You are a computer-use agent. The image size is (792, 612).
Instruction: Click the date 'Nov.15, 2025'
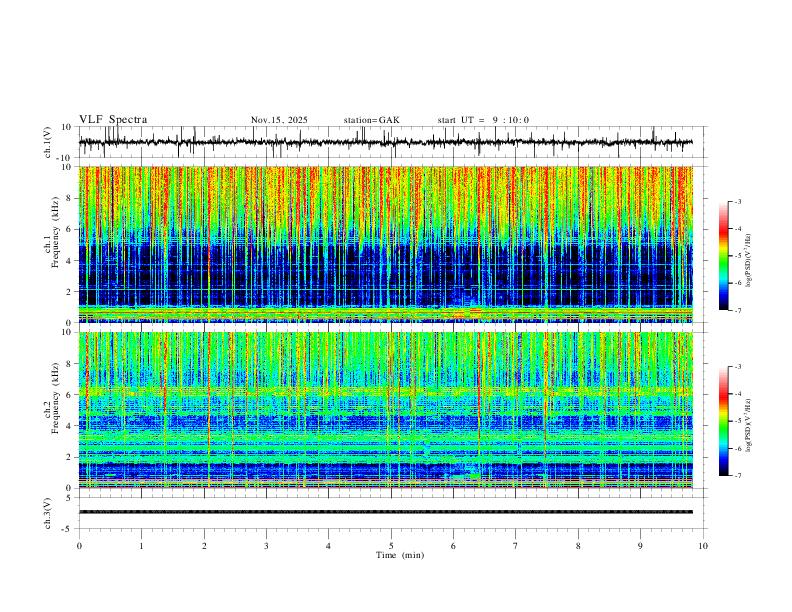click(x=279, y=120)
